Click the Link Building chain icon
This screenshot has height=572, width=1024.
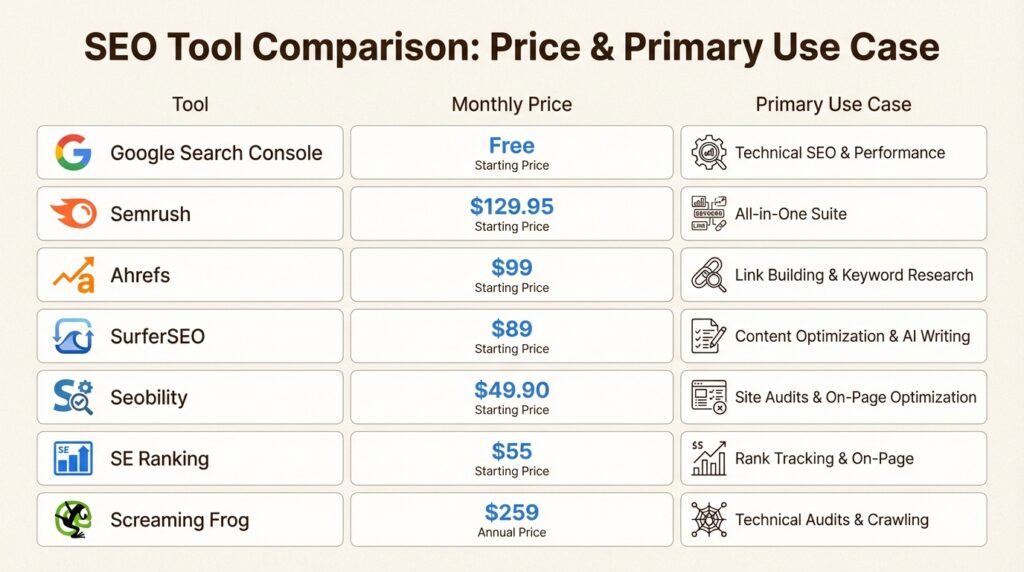click(709, 275)
